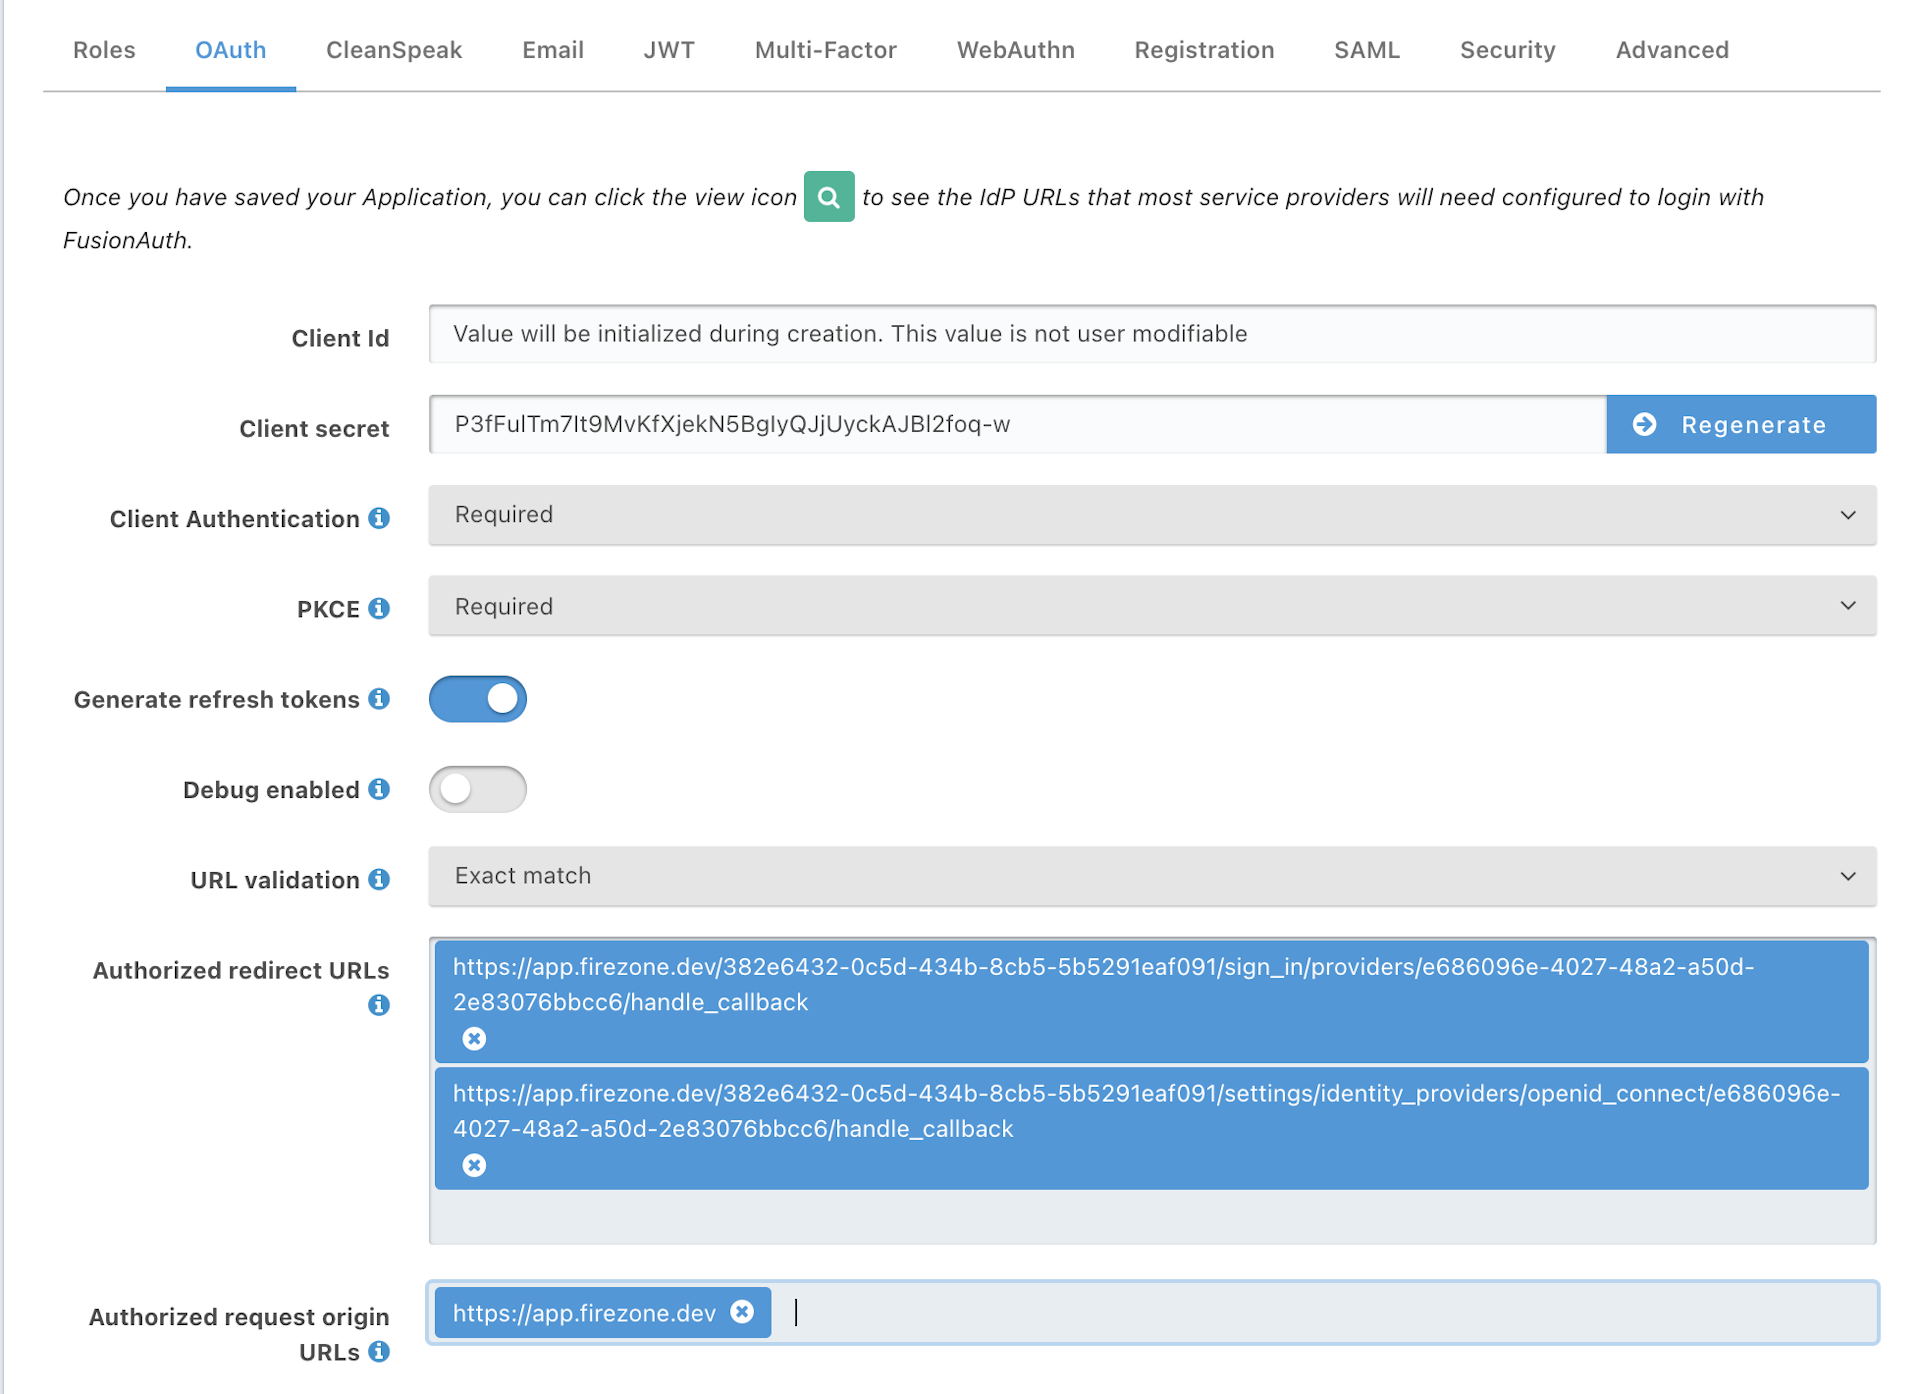
Task: Enable the Debug enabled toggle
Action: pyautogui.click(x=479, y=789)
